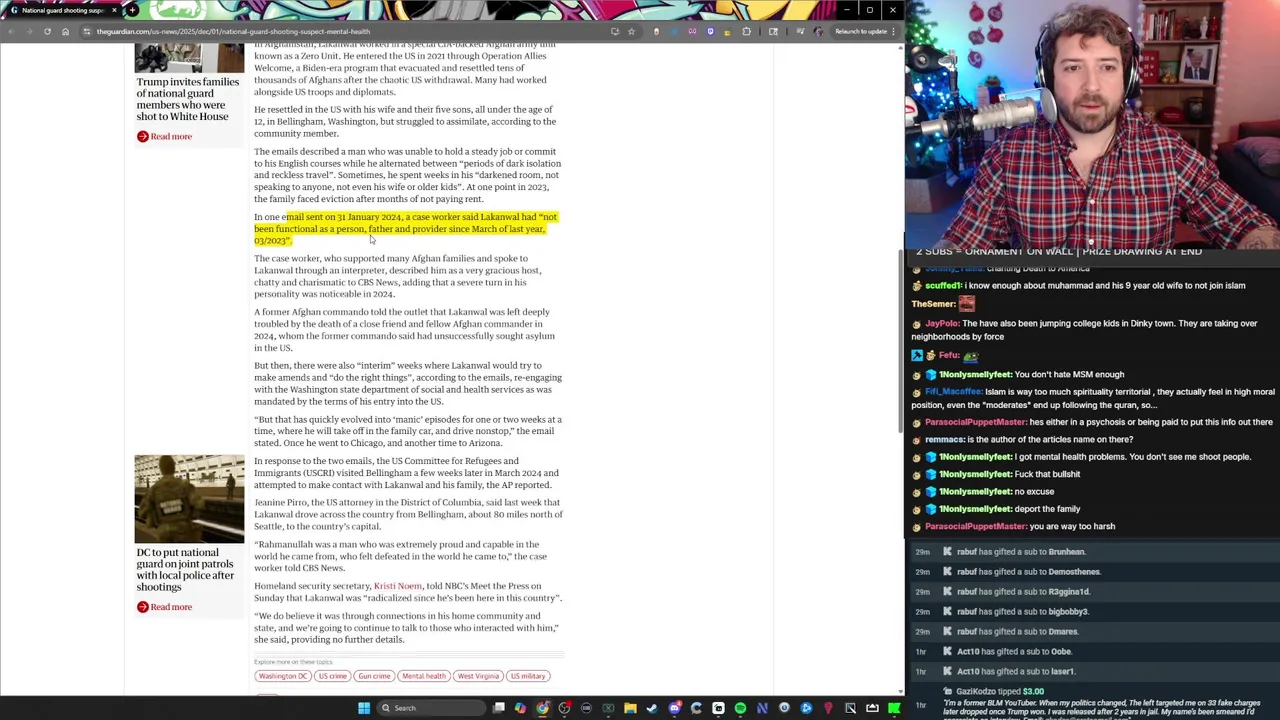Open the Kristi Noem link

pyautogui.click(x=397, y=586)
